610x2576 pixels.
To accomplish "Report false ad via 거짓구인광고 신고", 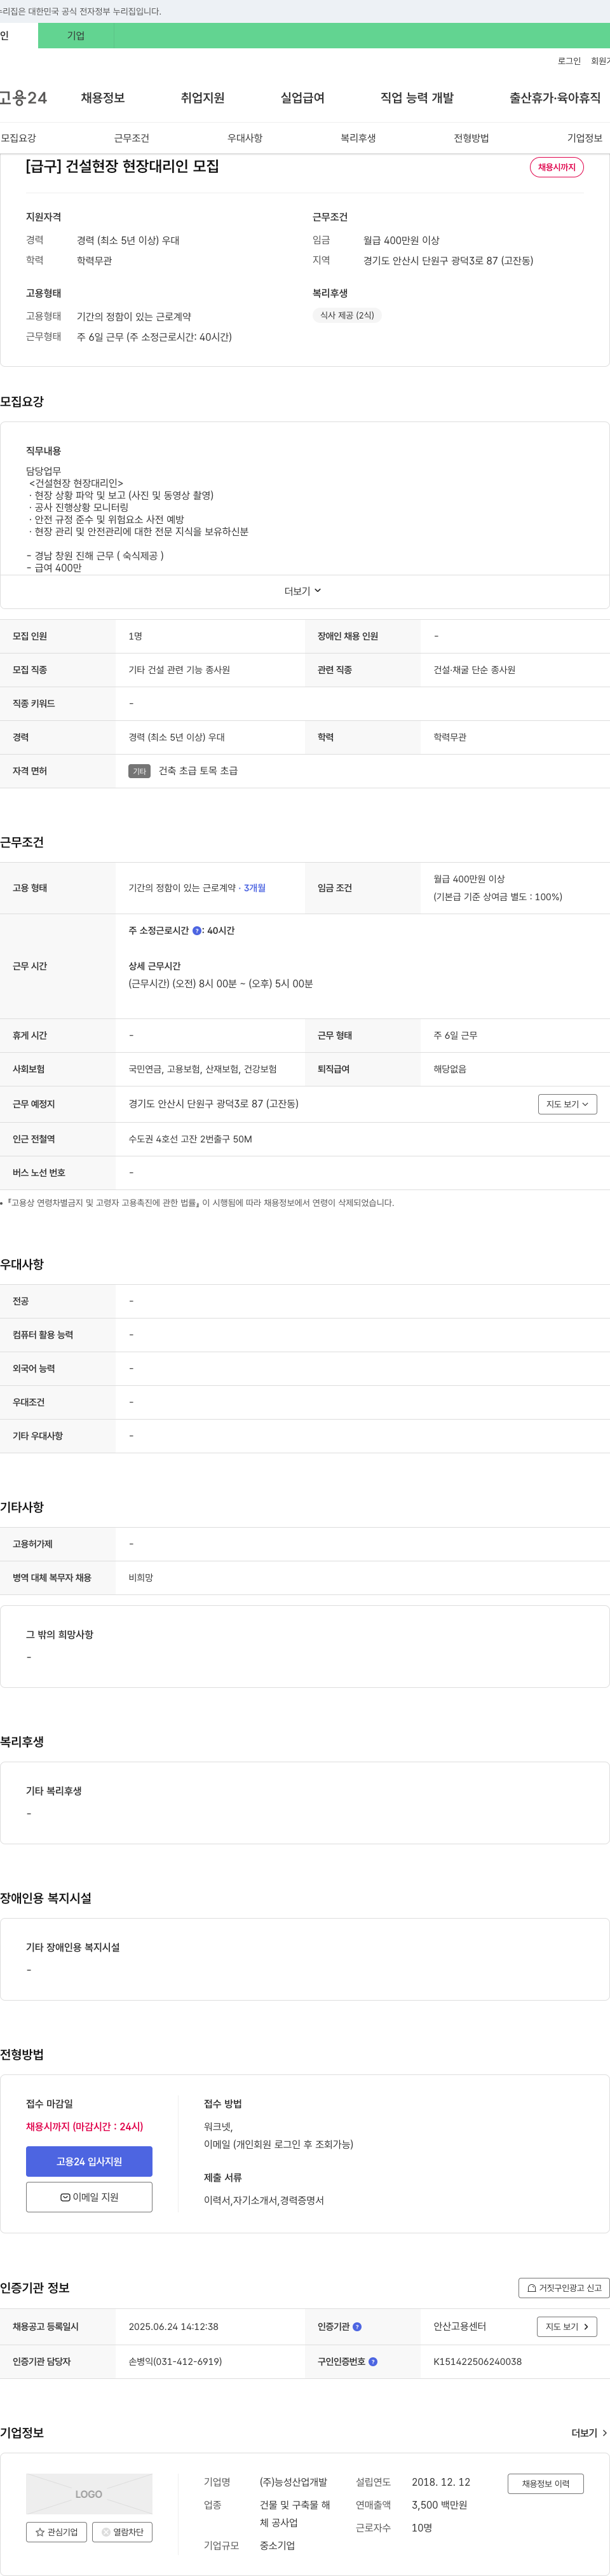I will coord(564,2288).
